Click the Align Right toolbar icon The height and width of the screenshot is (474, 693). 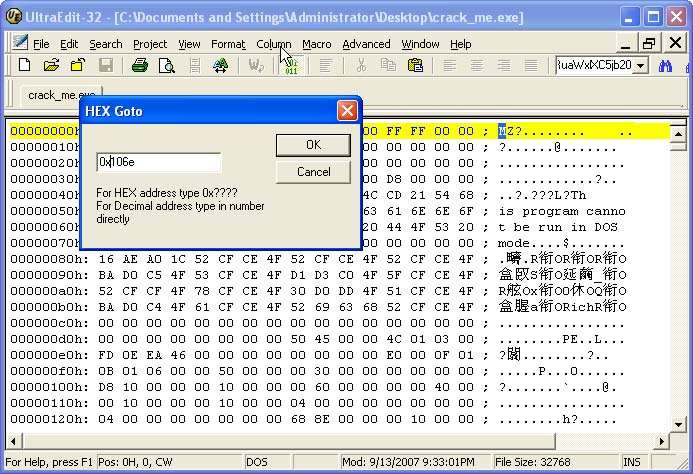point(503,65)
